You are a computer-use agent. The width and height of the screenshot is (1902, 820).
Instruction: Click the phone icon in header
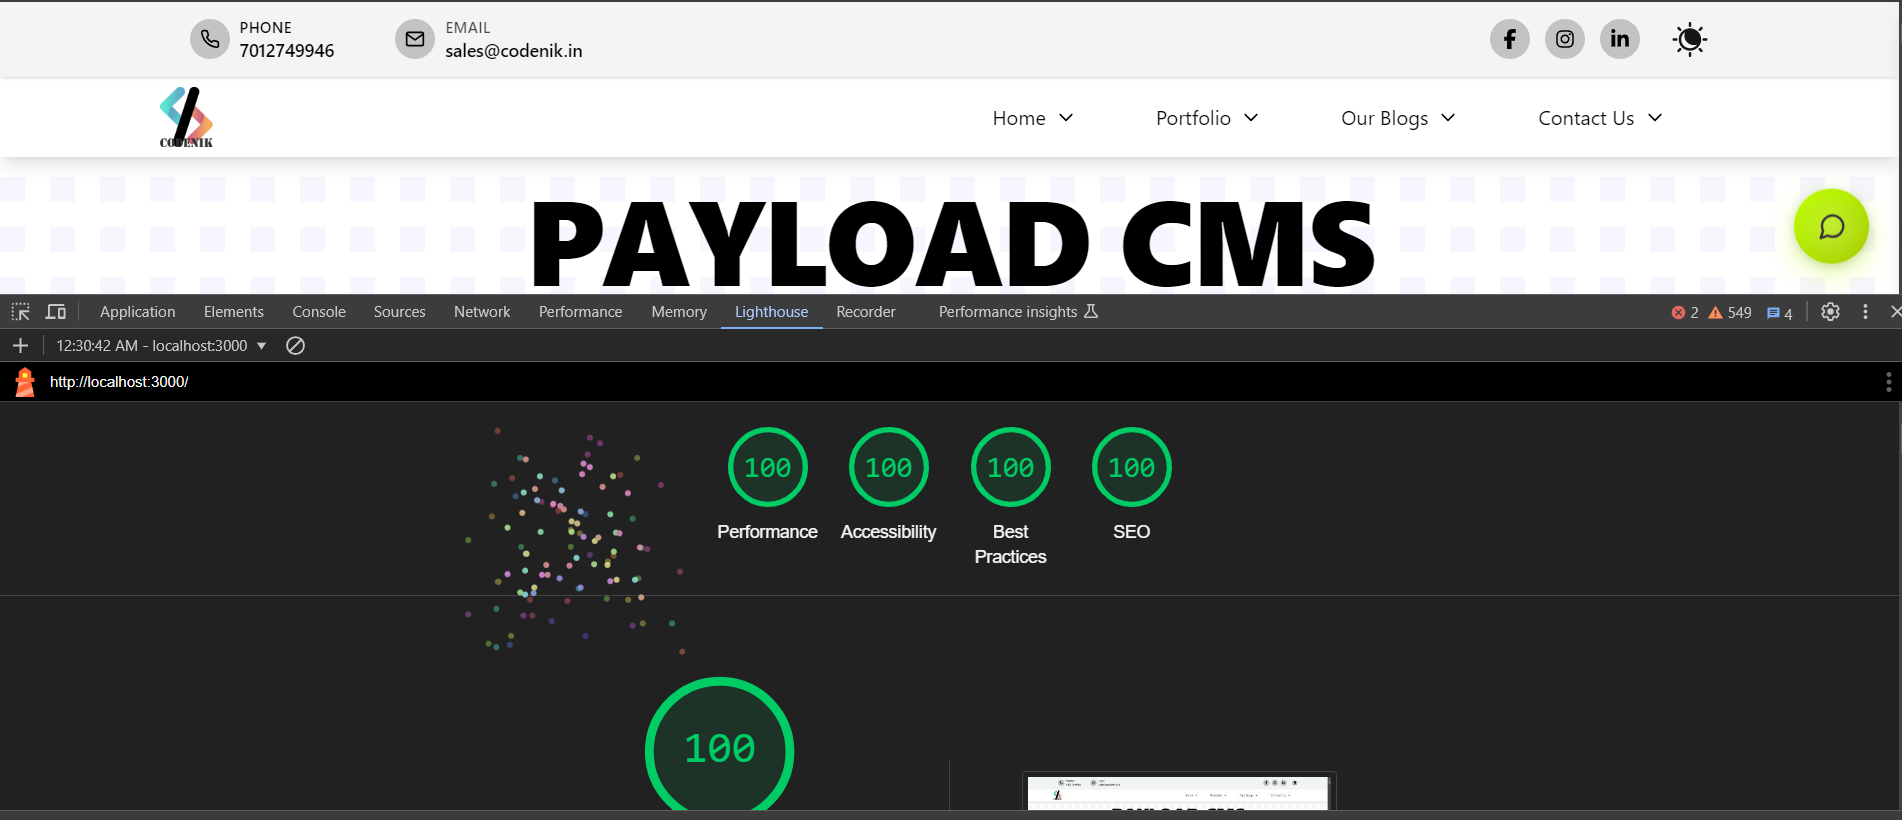coord(210,39)
